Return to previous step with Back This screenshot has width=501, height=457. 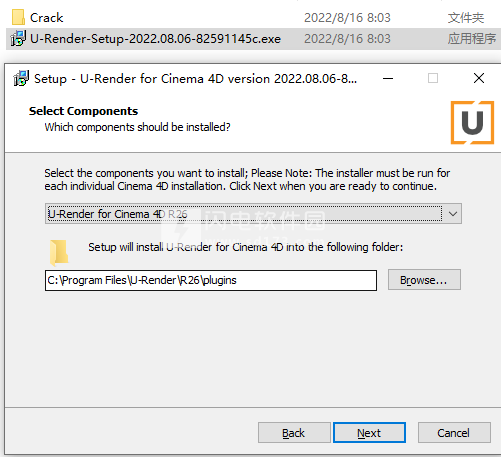pyautogui.click(x=294, y=433)
